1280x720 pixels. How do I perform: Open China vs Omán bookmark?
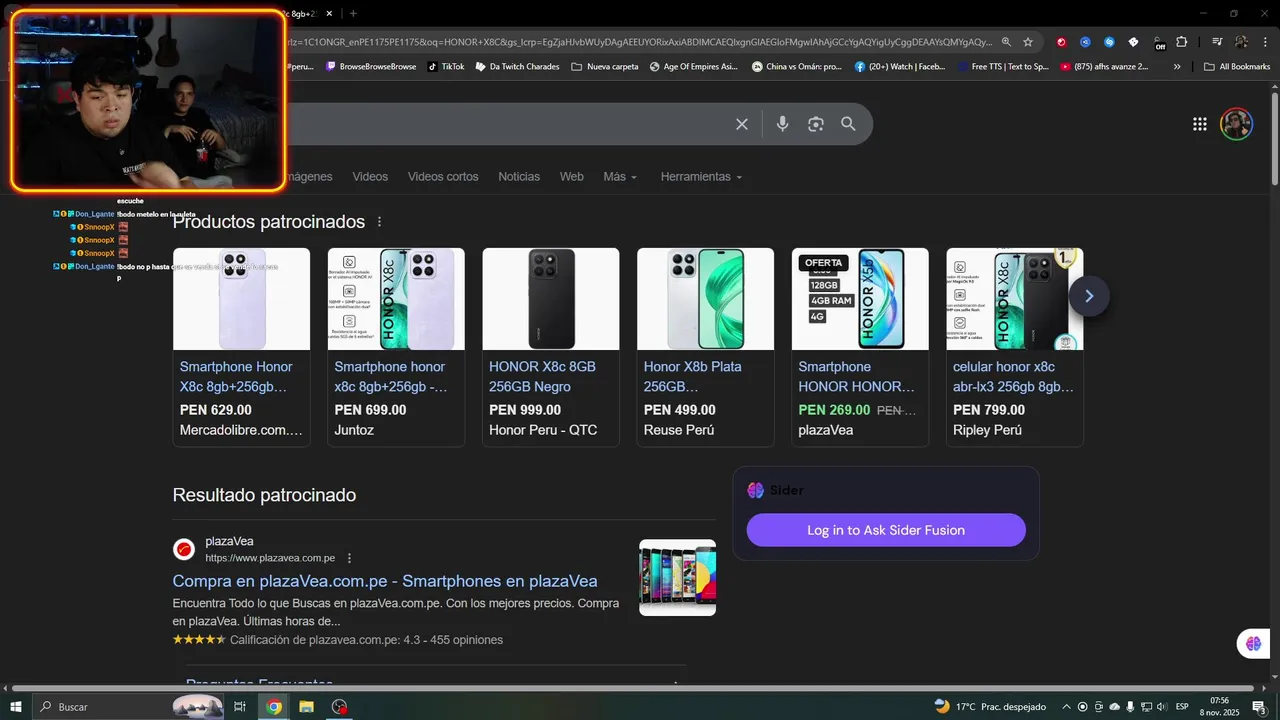pyautogui.click(x=797, y=67)
